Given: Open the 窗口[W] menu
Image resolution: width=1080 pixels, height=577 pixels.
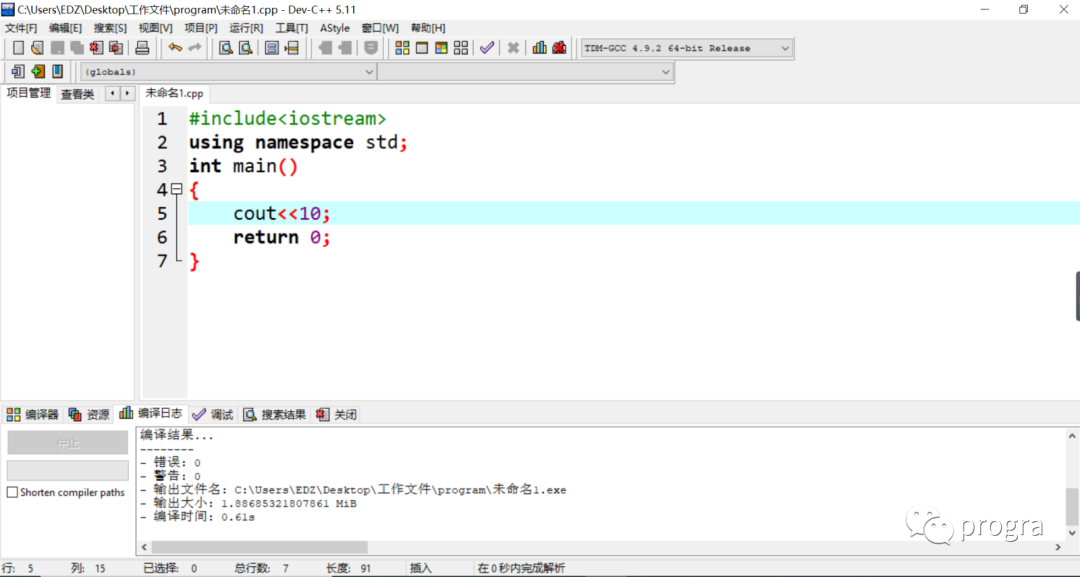Looking at the screenshot, I should pos(380,28).
